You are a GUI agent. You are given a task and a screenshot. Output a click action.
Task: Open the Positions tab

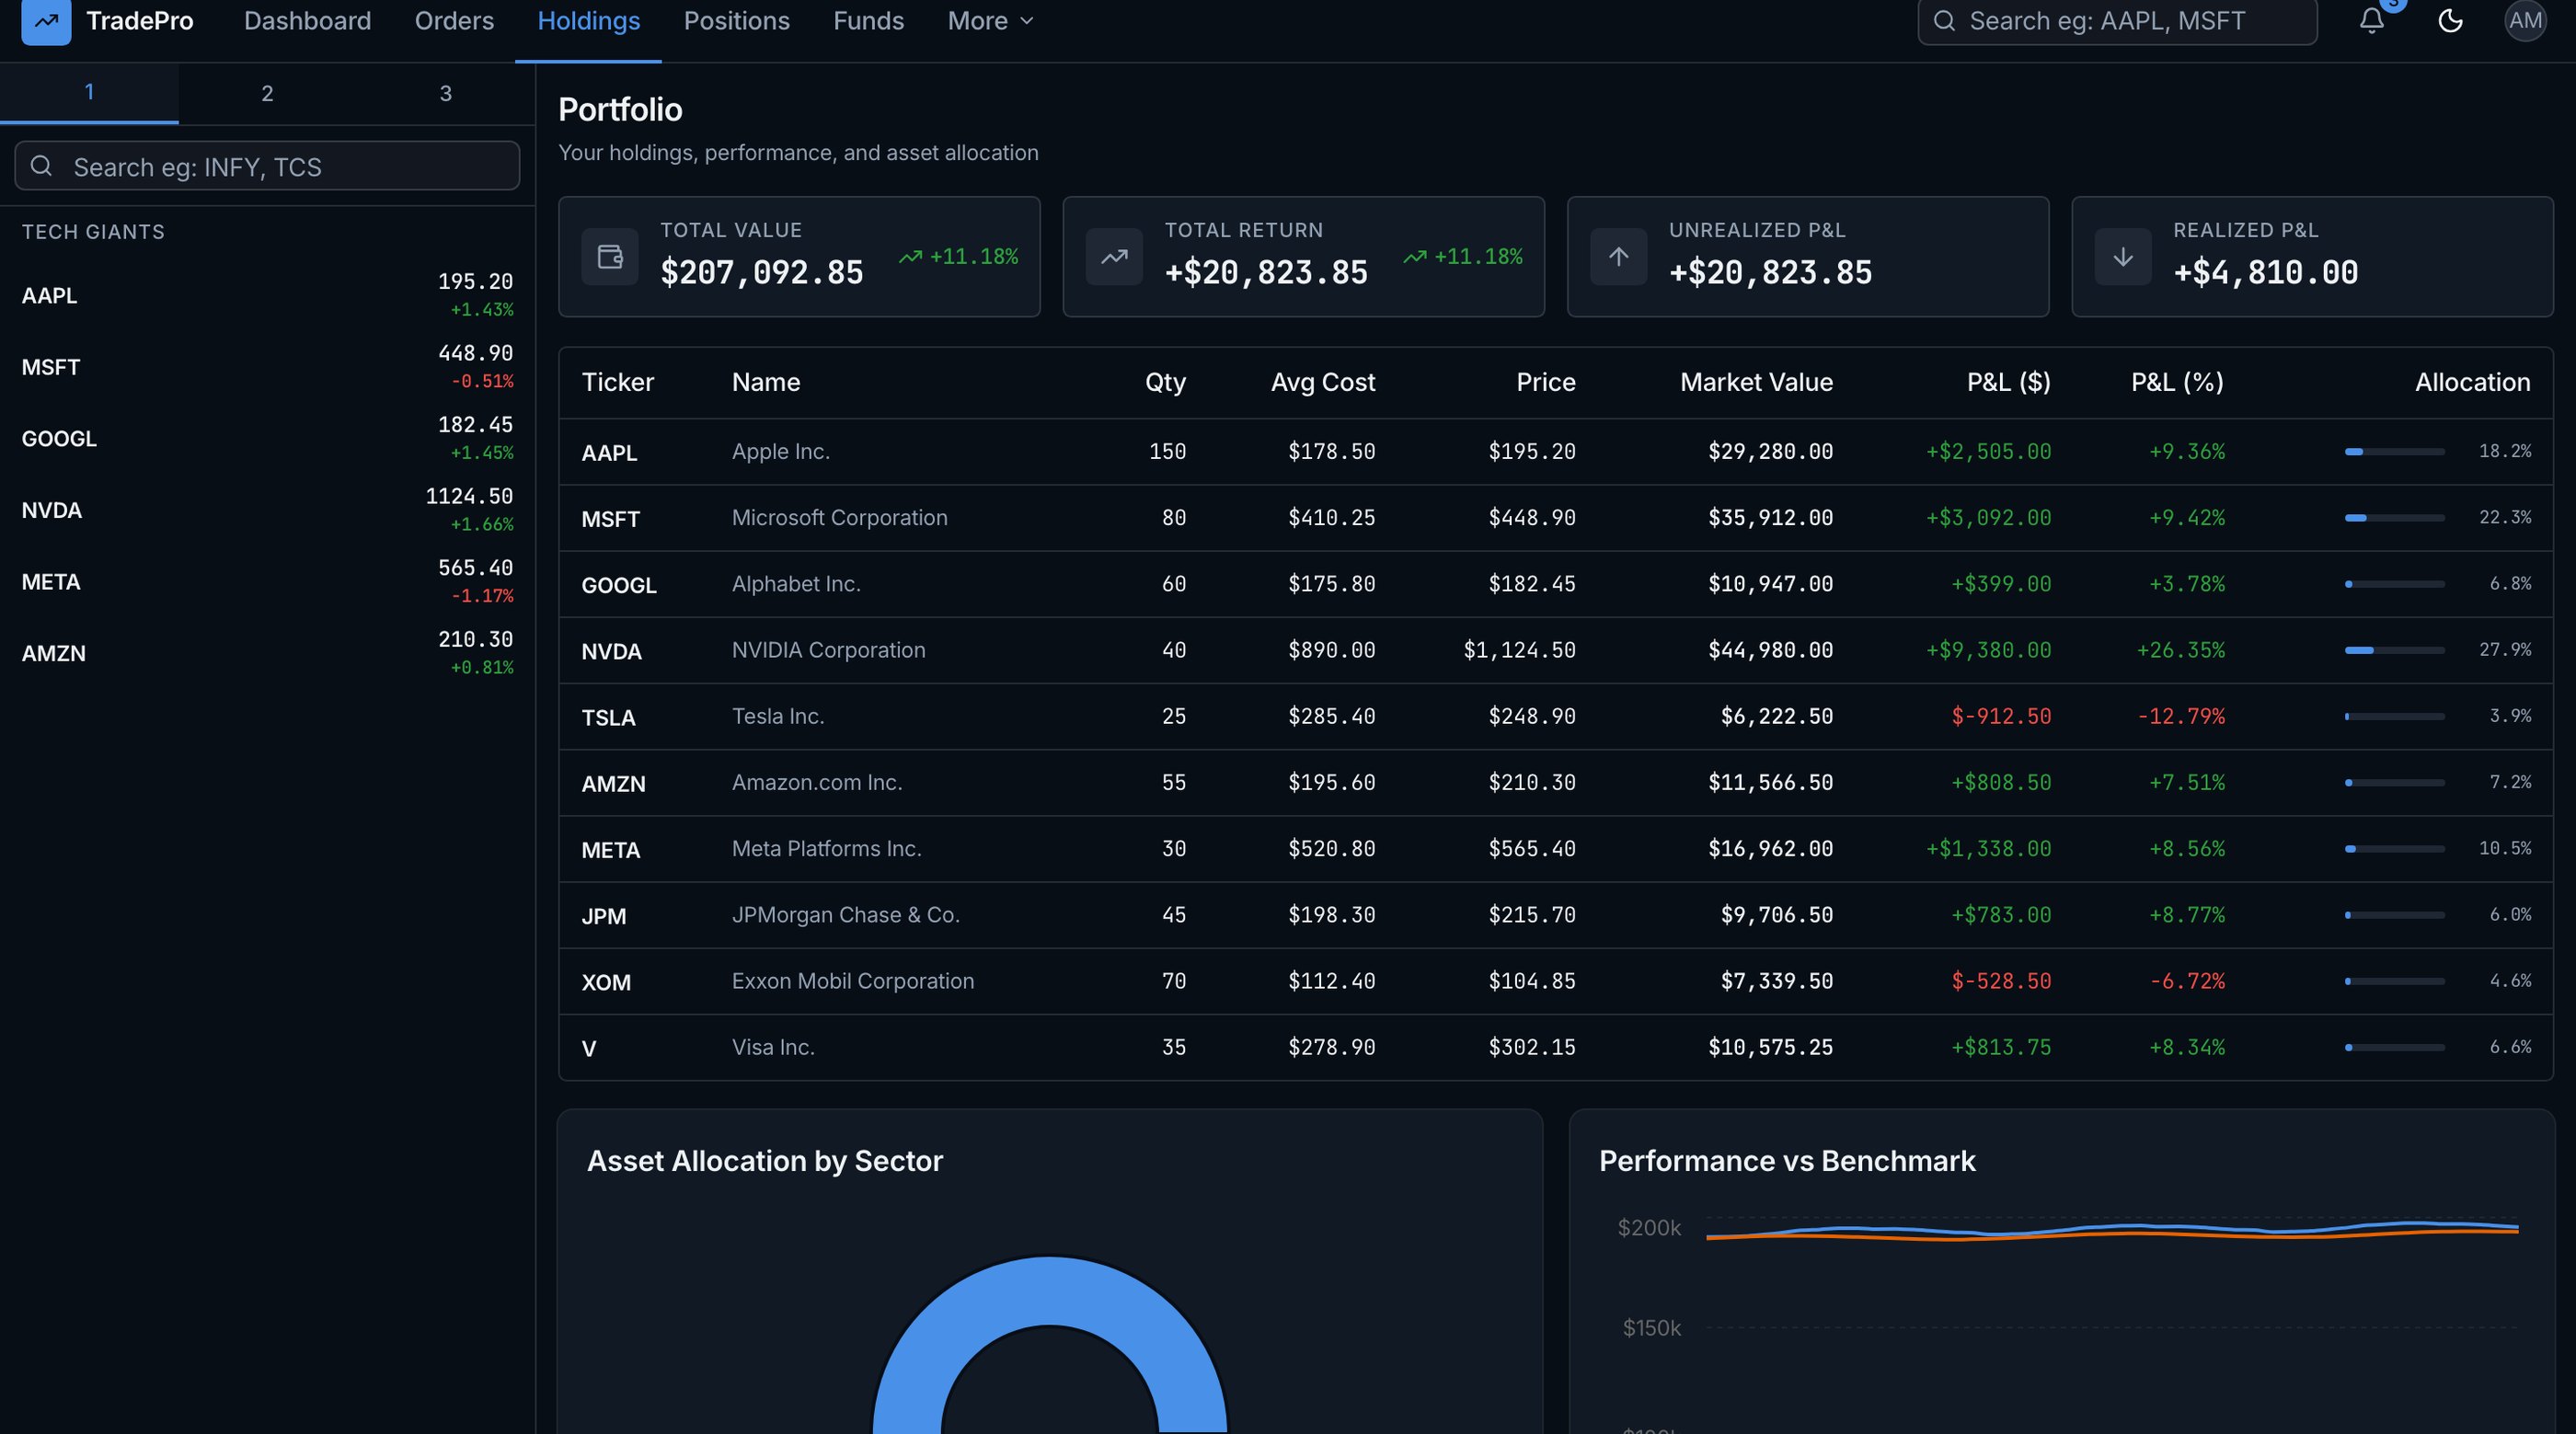(x=736, y=21)
